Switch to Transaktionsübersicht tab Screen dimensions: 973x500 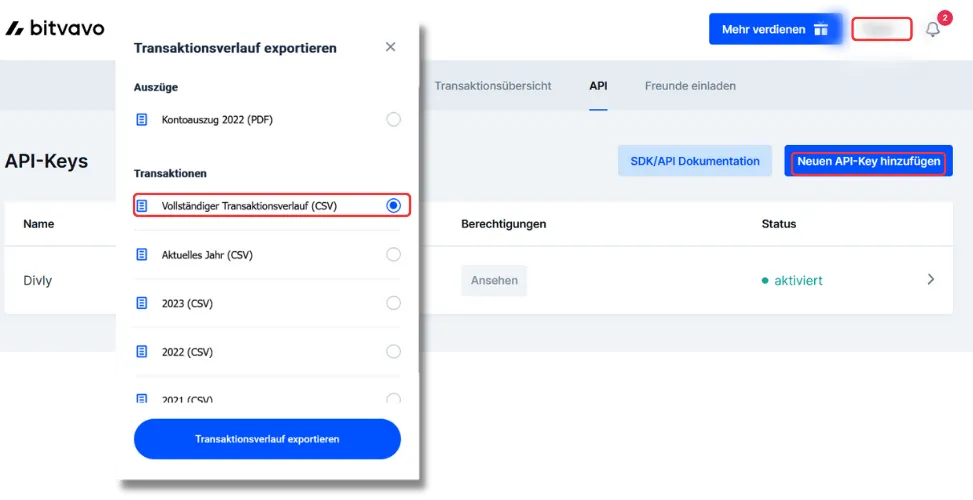[x=492, y=86]
